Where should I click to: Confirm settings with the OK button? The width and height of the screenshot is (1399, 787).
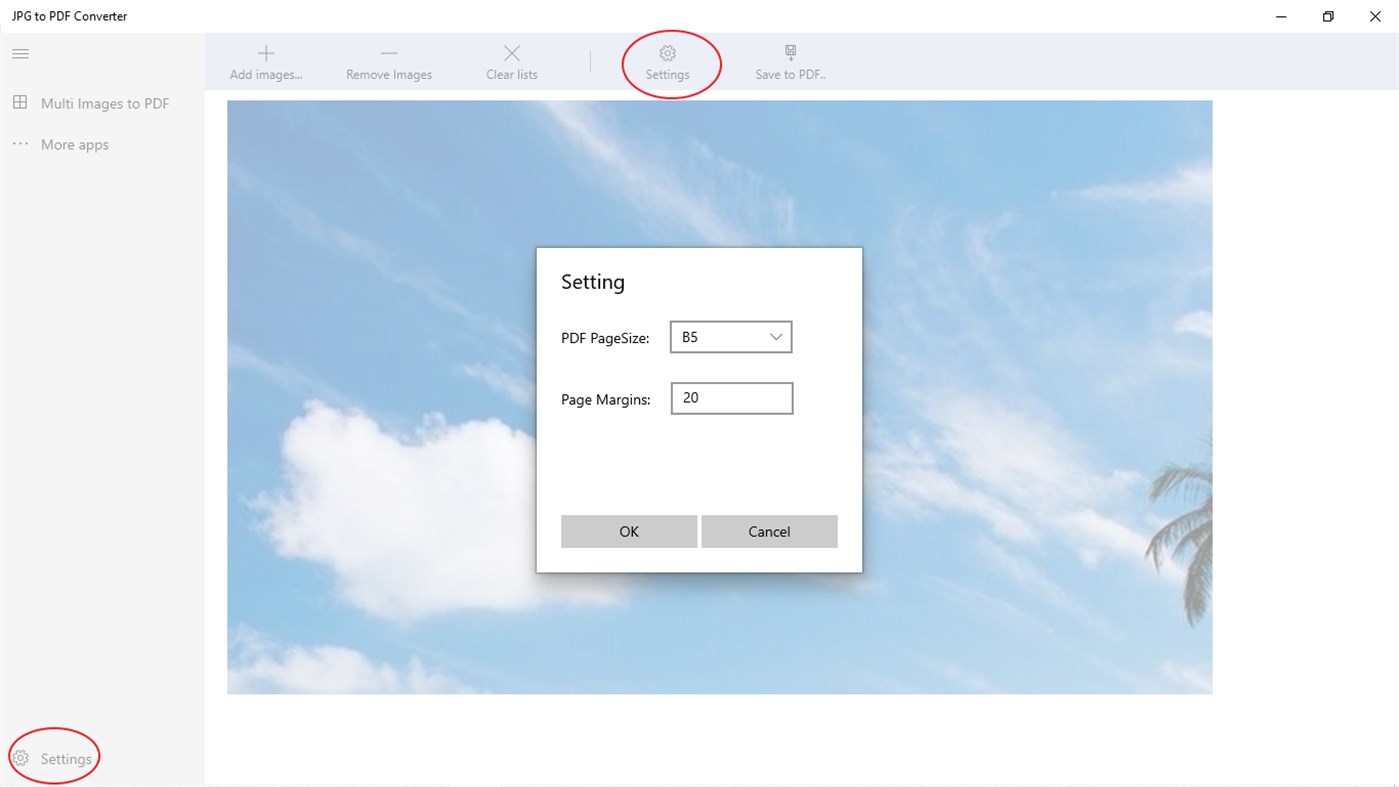[628, 531]
